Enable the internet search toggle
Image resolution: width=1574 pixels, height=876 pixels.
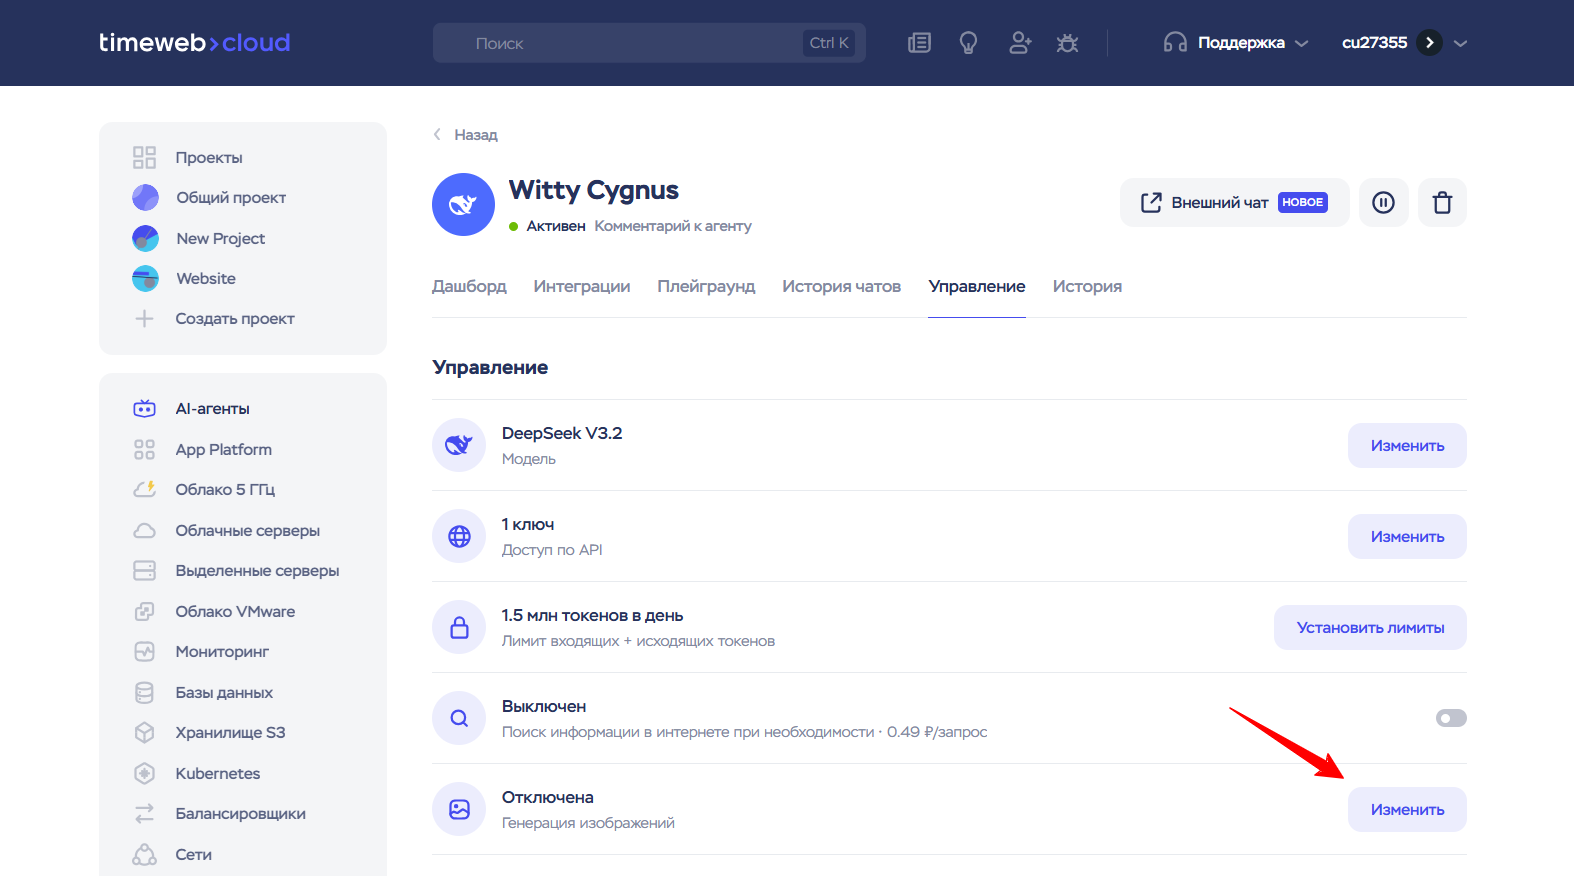(x=1451, y=718)
